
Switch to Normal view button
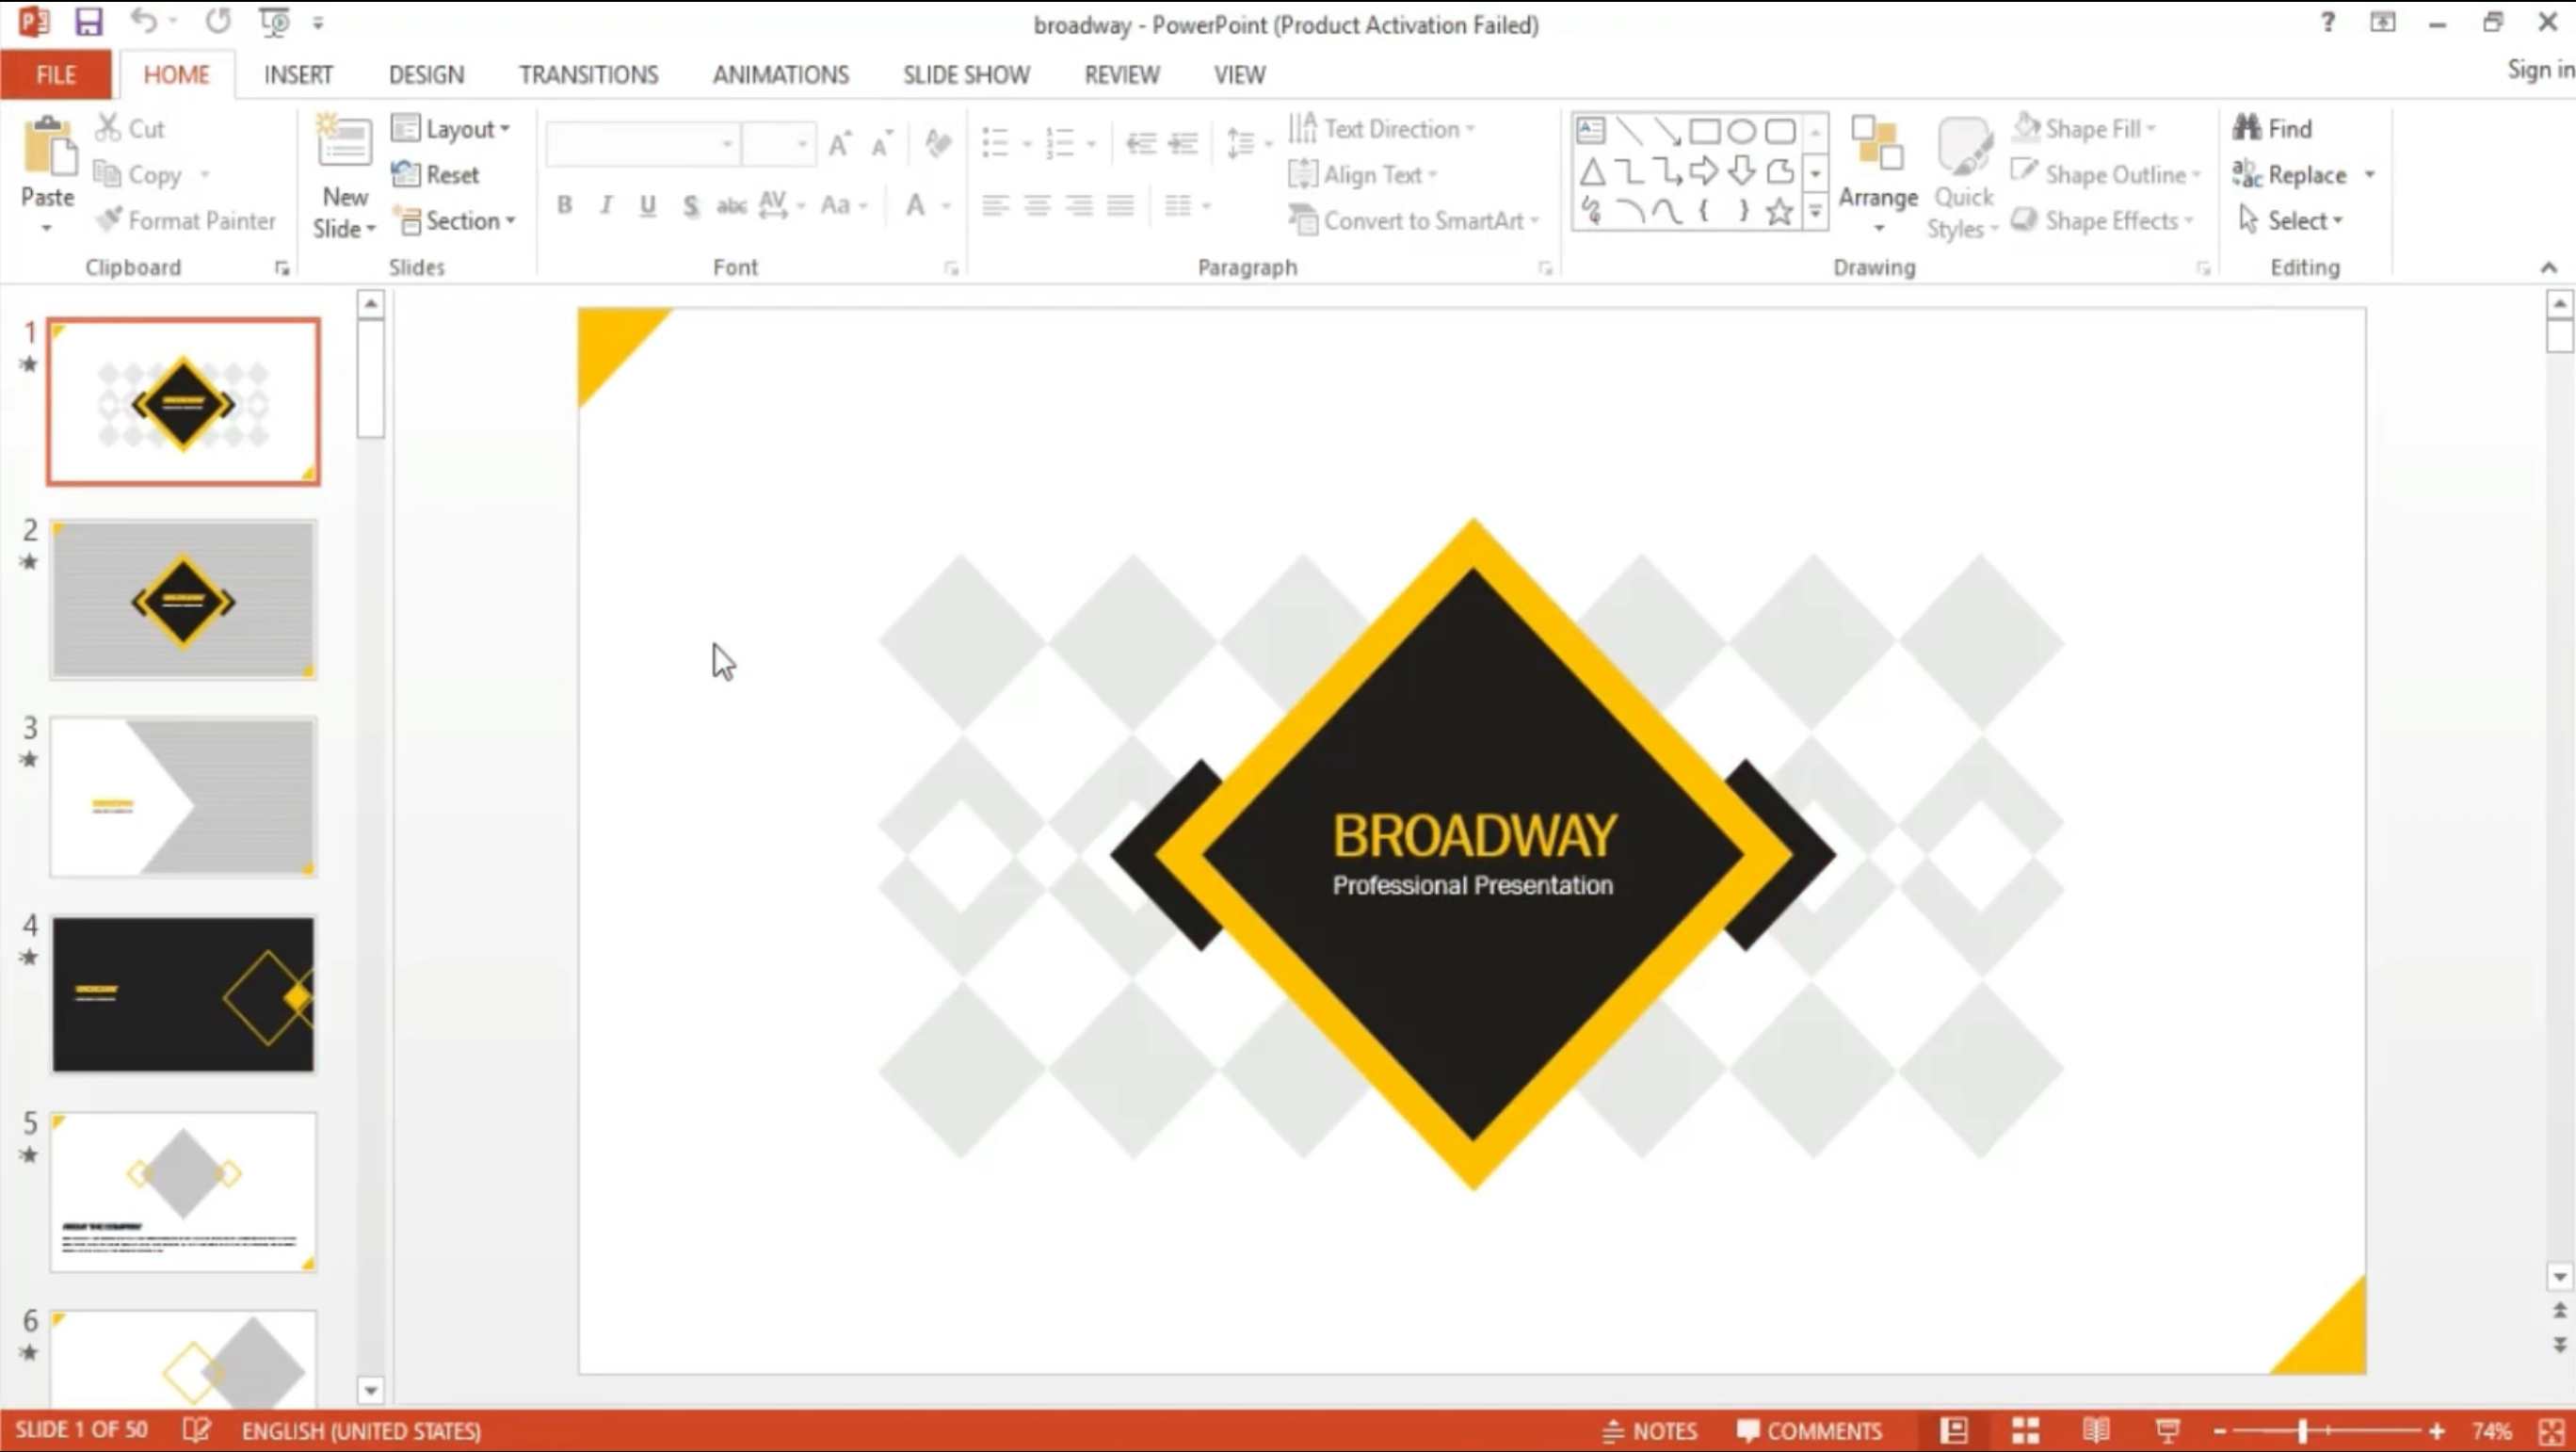point(1954,1430)
